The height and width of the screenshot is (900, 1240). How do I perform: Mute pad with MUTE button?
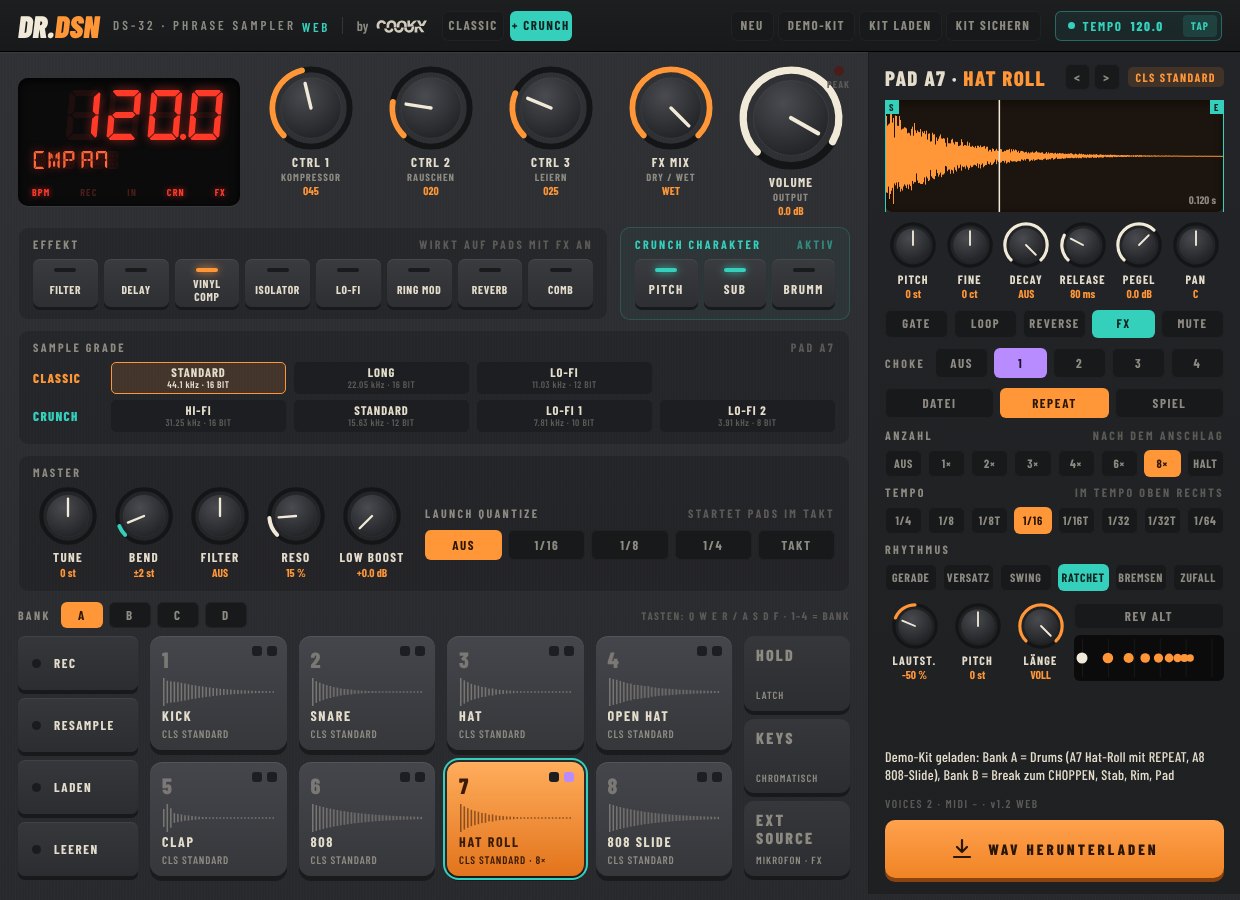click(x=1192, y=323)
